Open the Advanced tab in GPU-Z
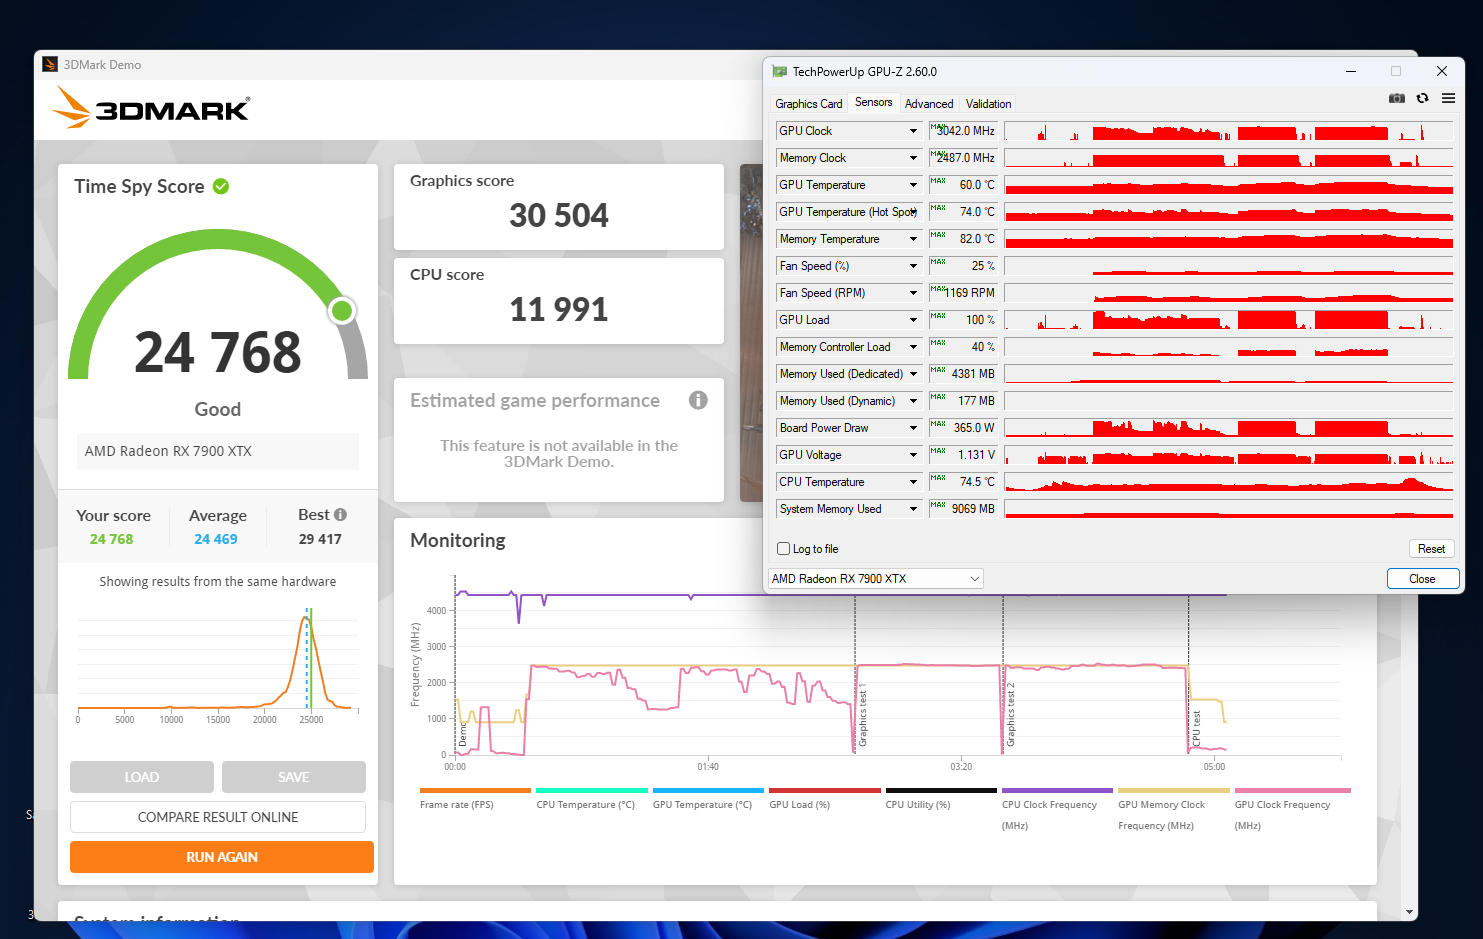The height and width of the screenshot is (939, 1483). coord(929,104)
